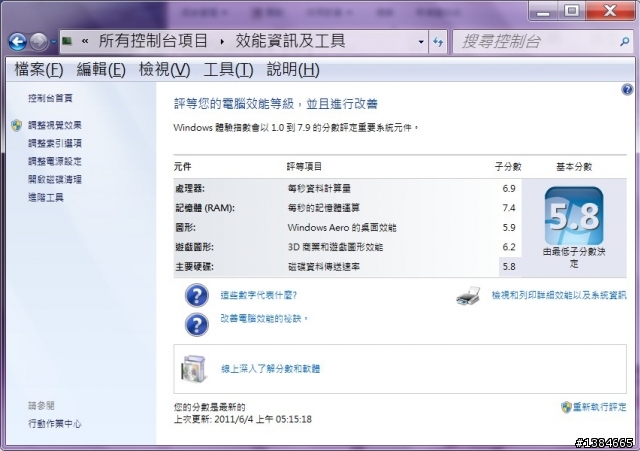
Task: Click question icon beside 這些數字代表什麼
Action: [196, 295]
